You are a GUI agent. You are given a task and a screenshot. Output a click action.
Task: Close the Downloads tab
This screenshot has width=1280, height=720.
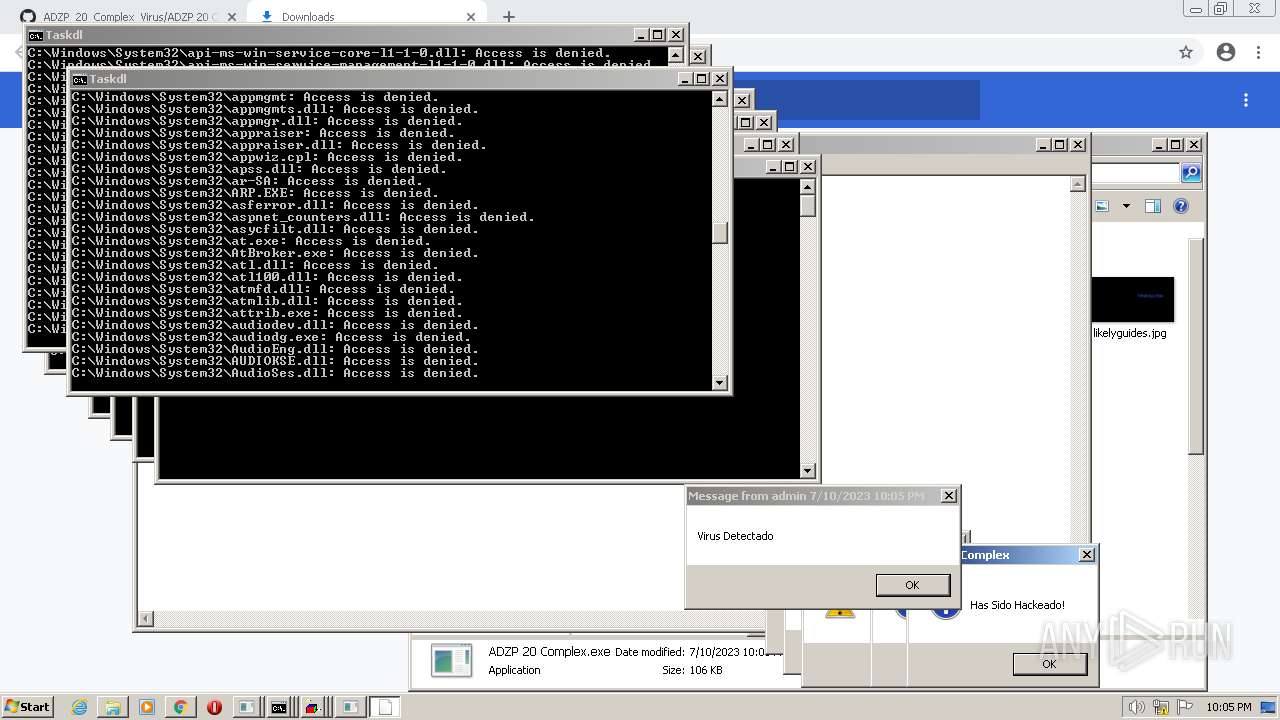click(471, 17)
